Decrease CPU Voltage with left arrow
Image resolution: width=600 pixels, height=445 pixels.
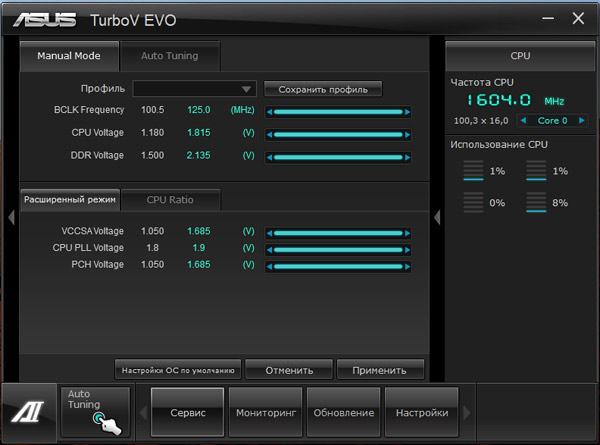(269, 135)
